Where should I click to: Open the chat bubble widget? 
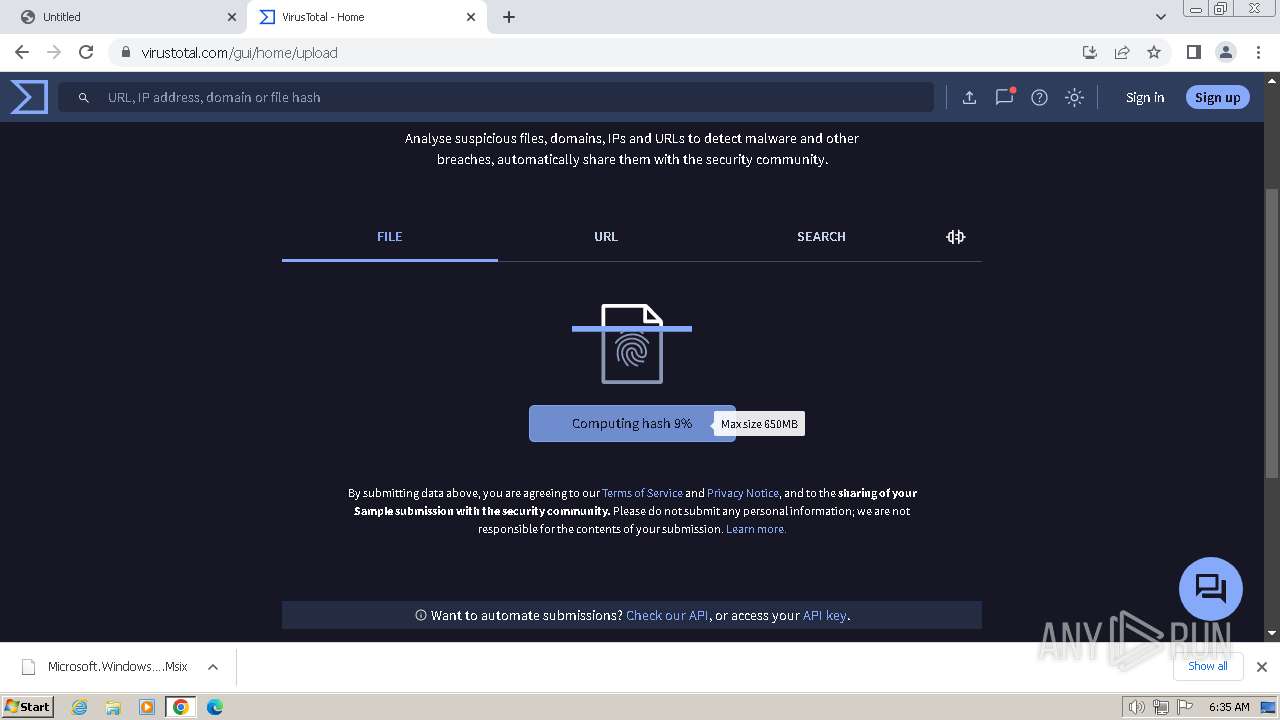point(1210,588)
